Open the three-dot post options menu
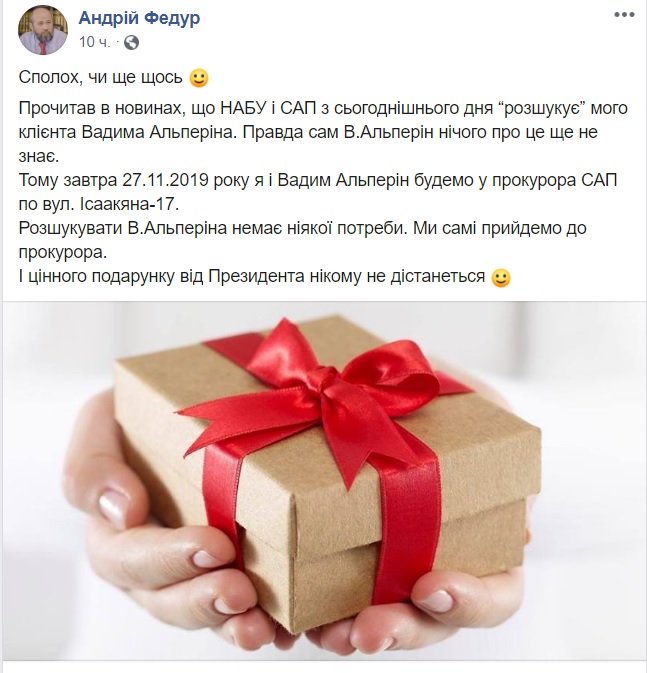 624,15
